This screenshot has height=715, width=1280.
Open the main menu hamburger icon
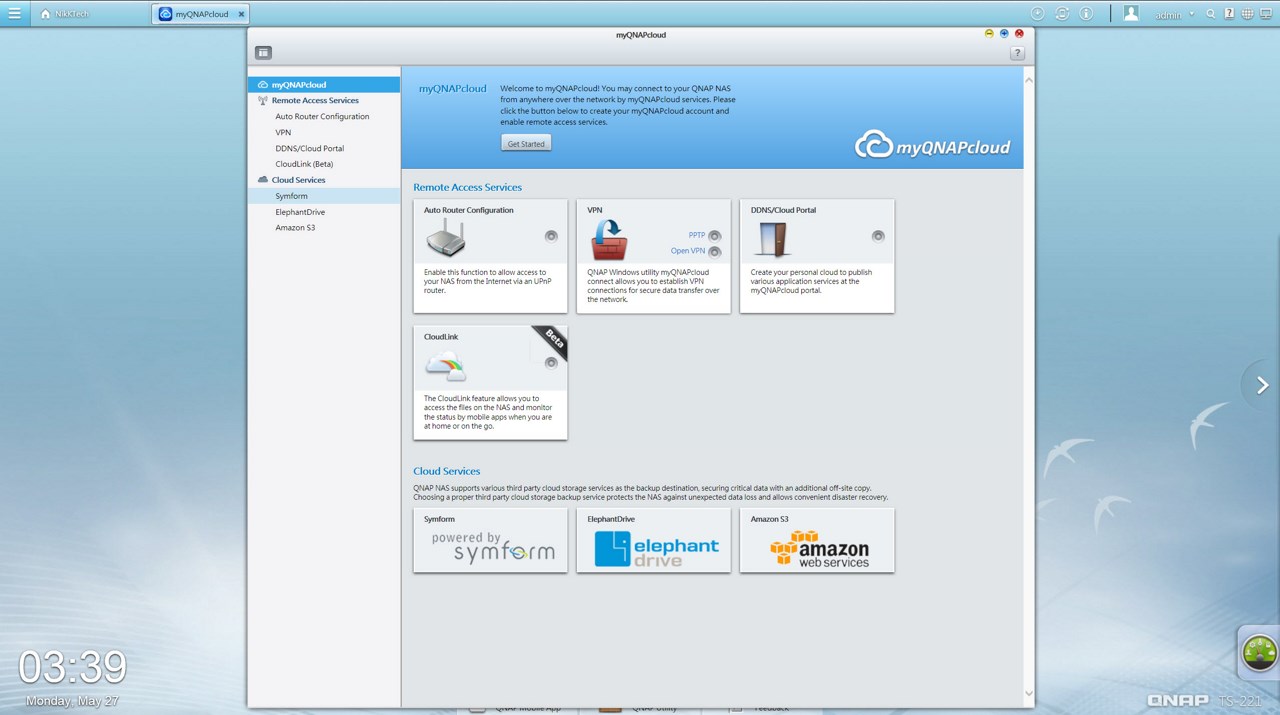pyautogui.click(x=14, y=14)
